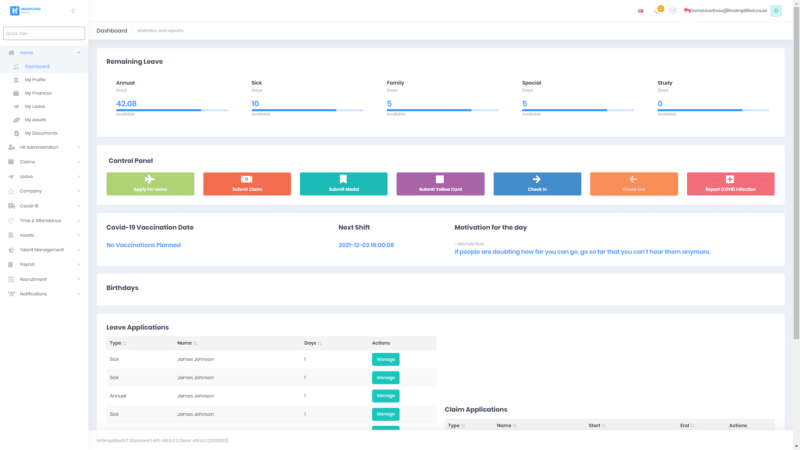The height and width of the screenshot is (450, 800).
Task: Click the Submit Yellow Card button
Action: [440, 184]
